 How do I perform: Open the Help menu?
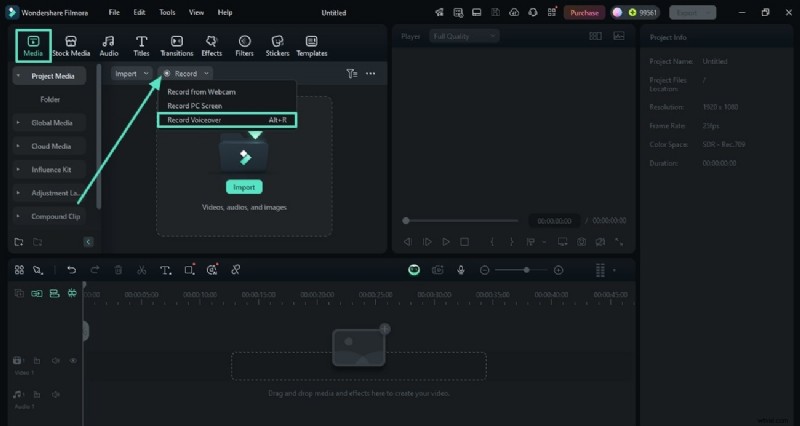point(224,12)
